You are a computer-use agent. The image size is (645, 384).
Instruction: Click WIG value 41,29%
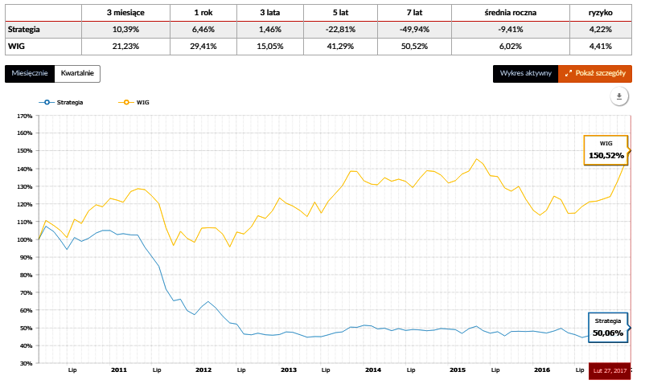[340, 46]
